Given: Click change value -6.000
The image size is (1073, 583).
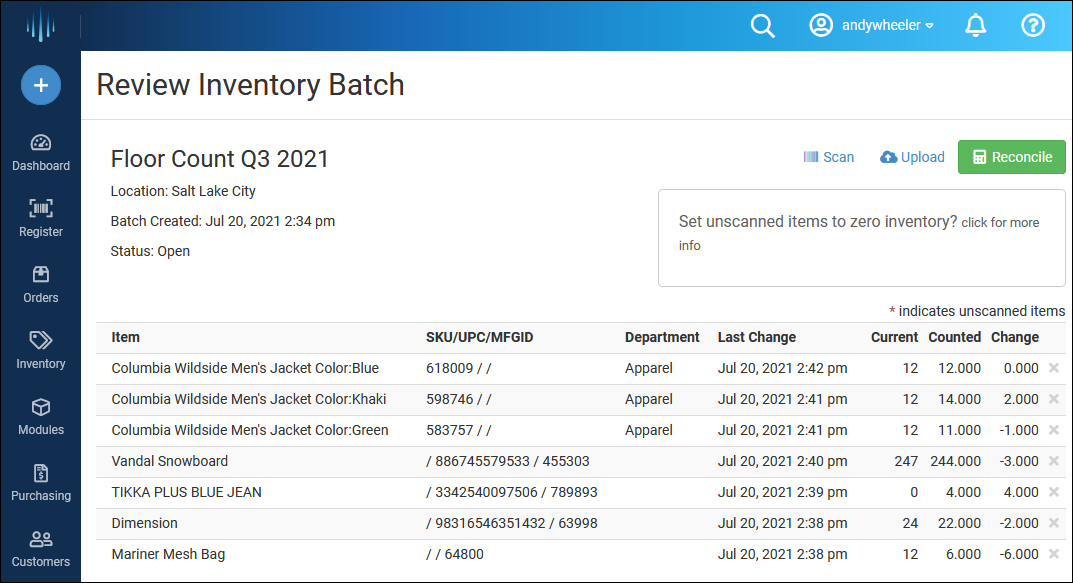Looking at the screenshot, I should tap(1019, 554).
